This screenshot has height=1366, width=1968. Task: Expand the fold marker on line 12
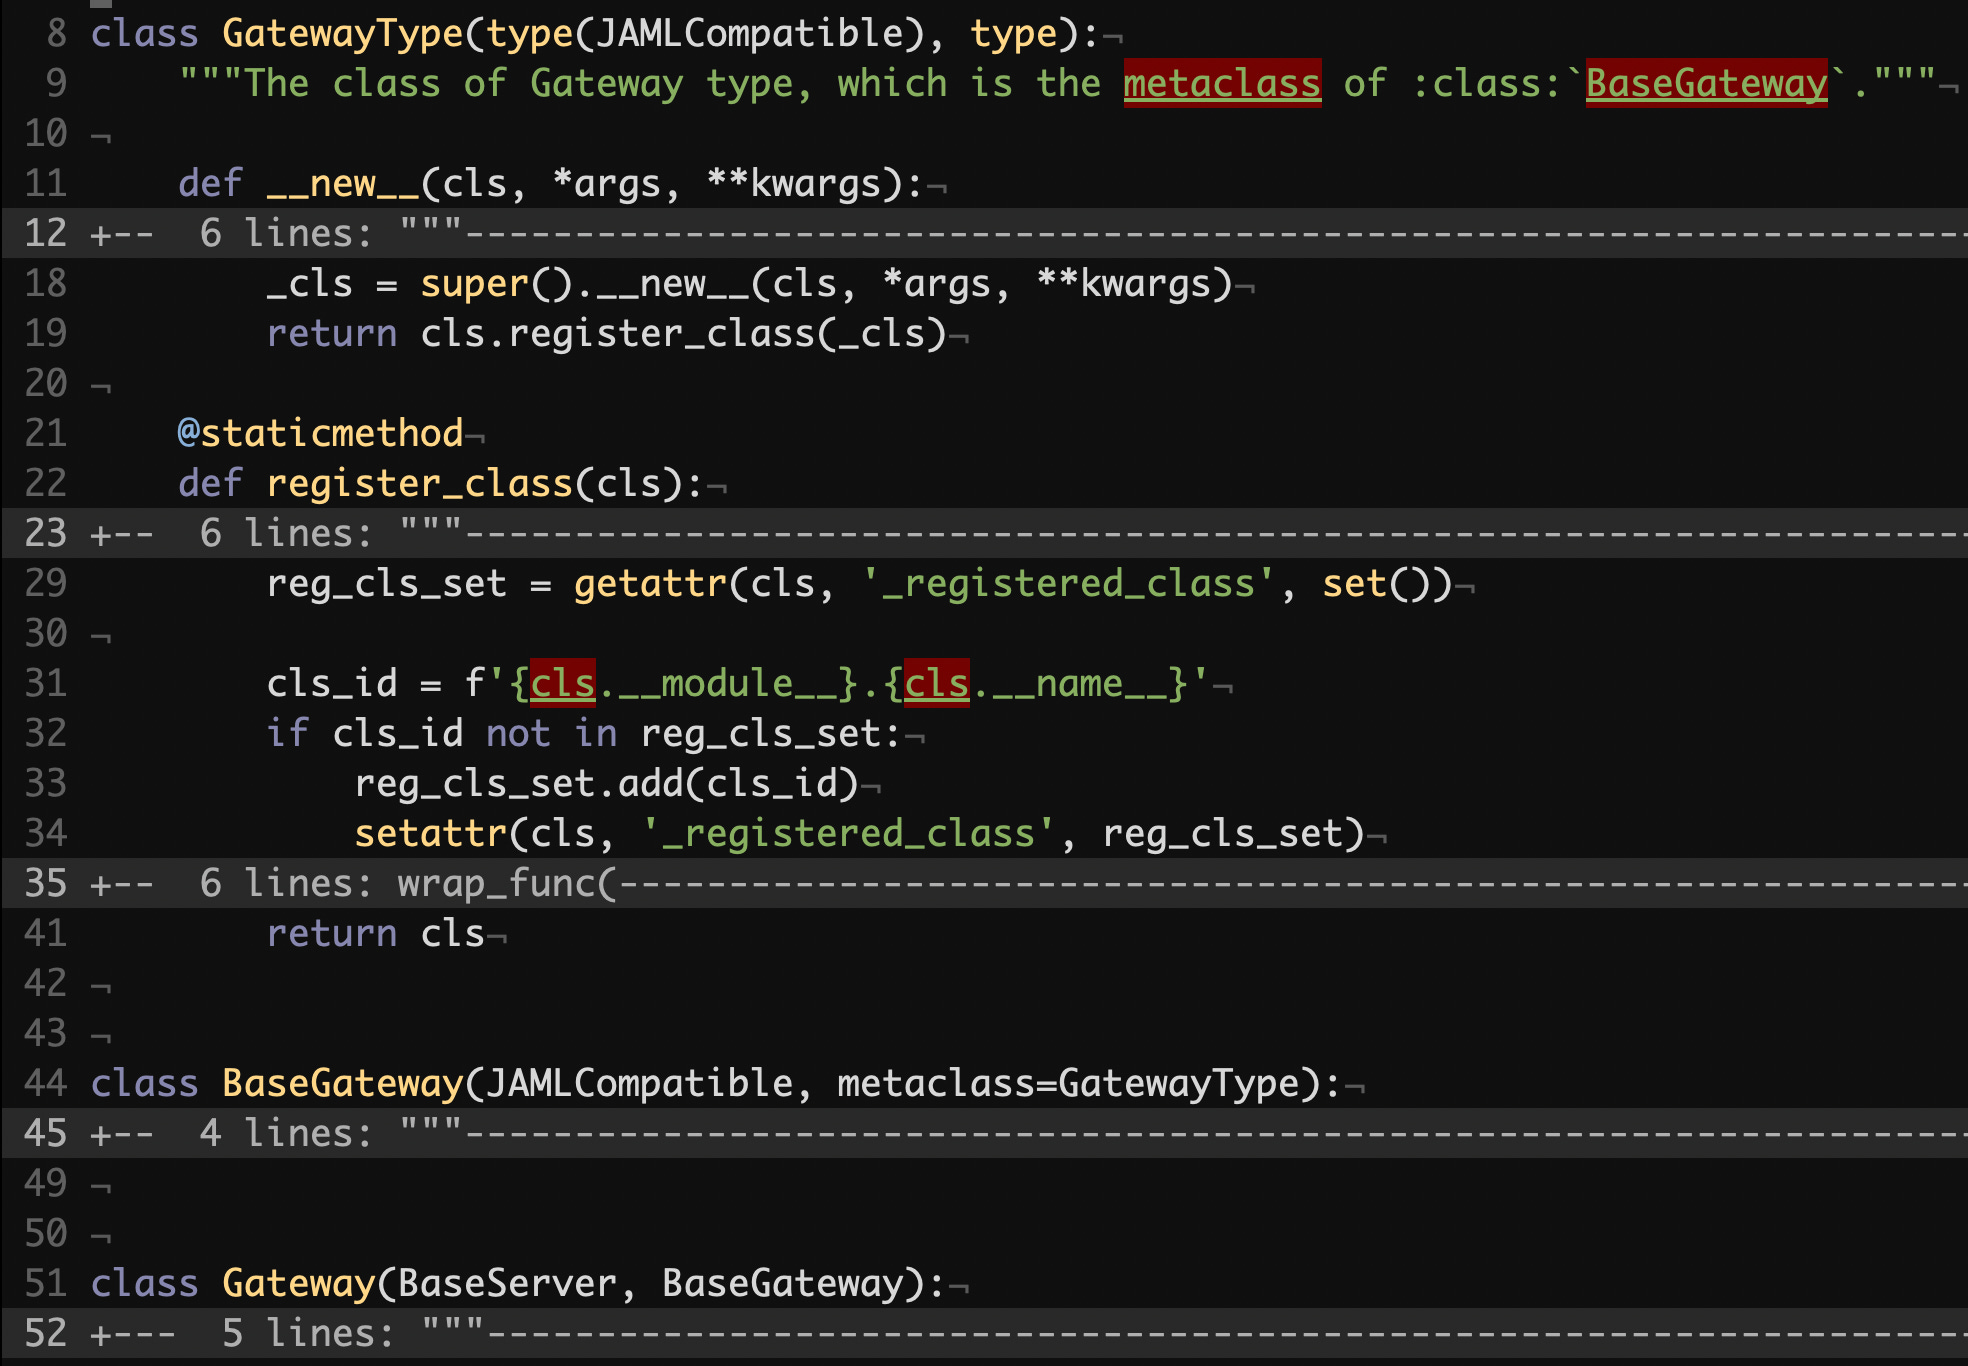tap(120, 234)
